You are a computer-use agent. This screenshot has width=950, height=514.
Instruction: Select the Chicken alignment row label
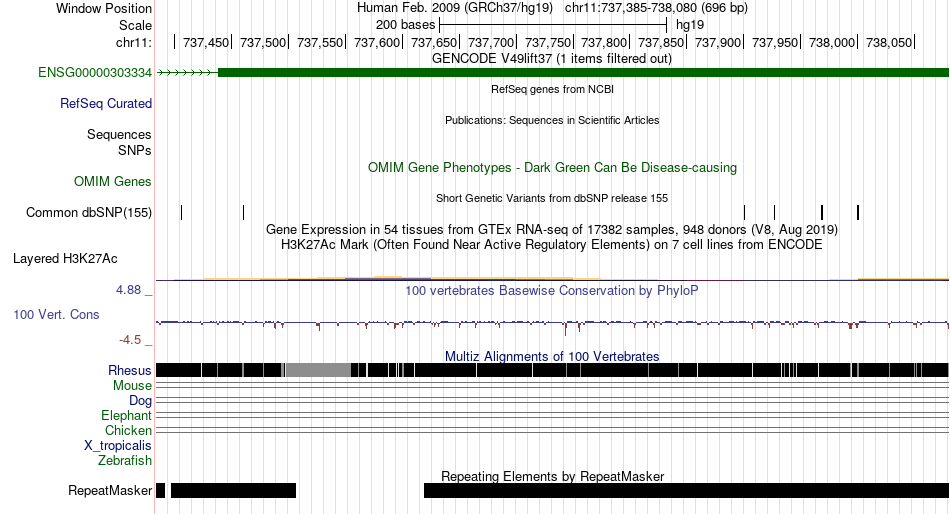[x=128, y=430]
